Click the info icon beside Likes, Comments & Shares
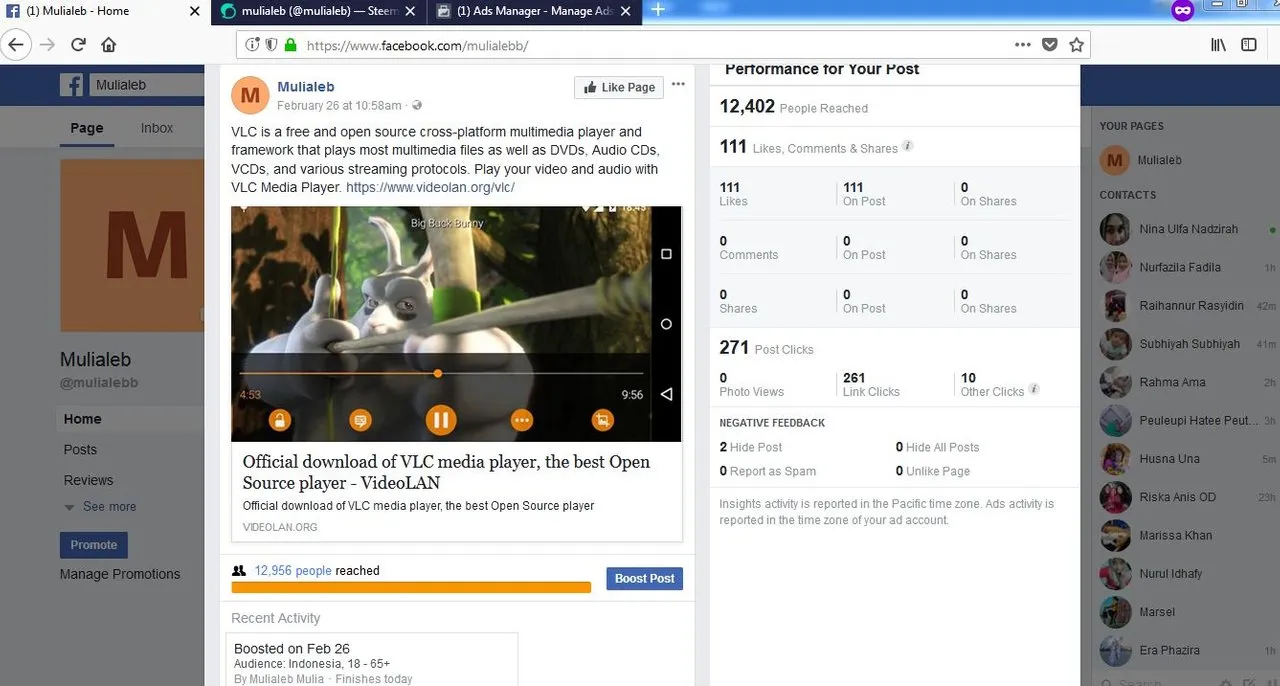 pyautogui.click(x=908, y=146)
